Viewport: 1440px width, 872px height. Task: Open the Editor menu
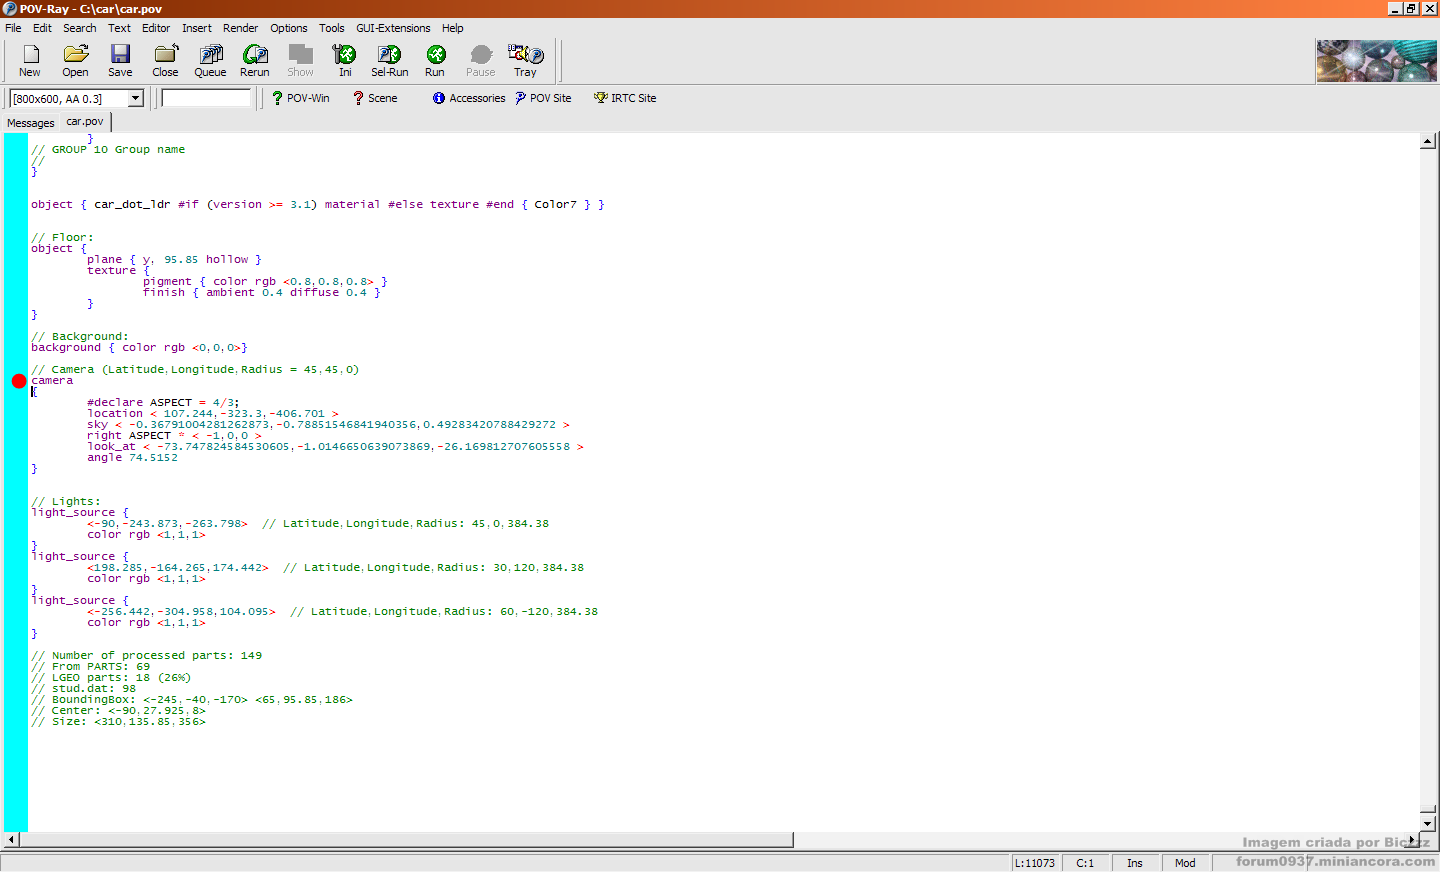tap(156, 28)
